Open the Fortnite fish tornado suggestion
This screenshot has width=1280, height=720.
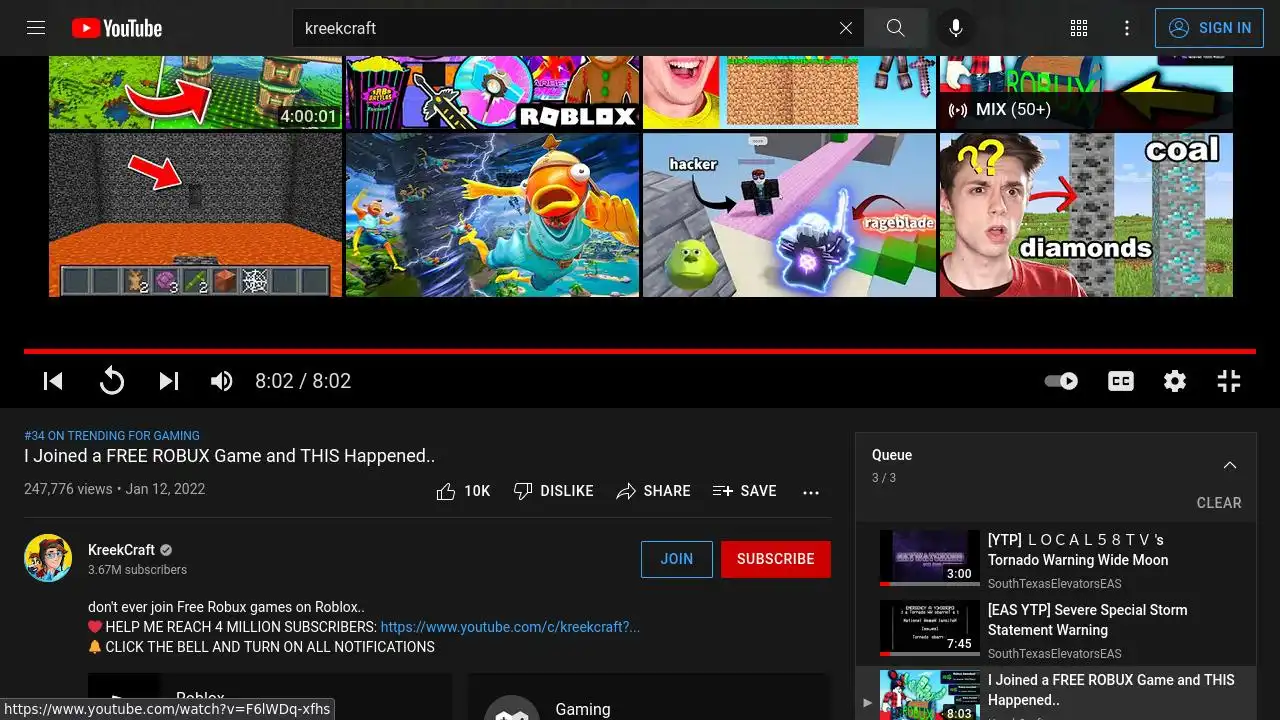point(492,215)
